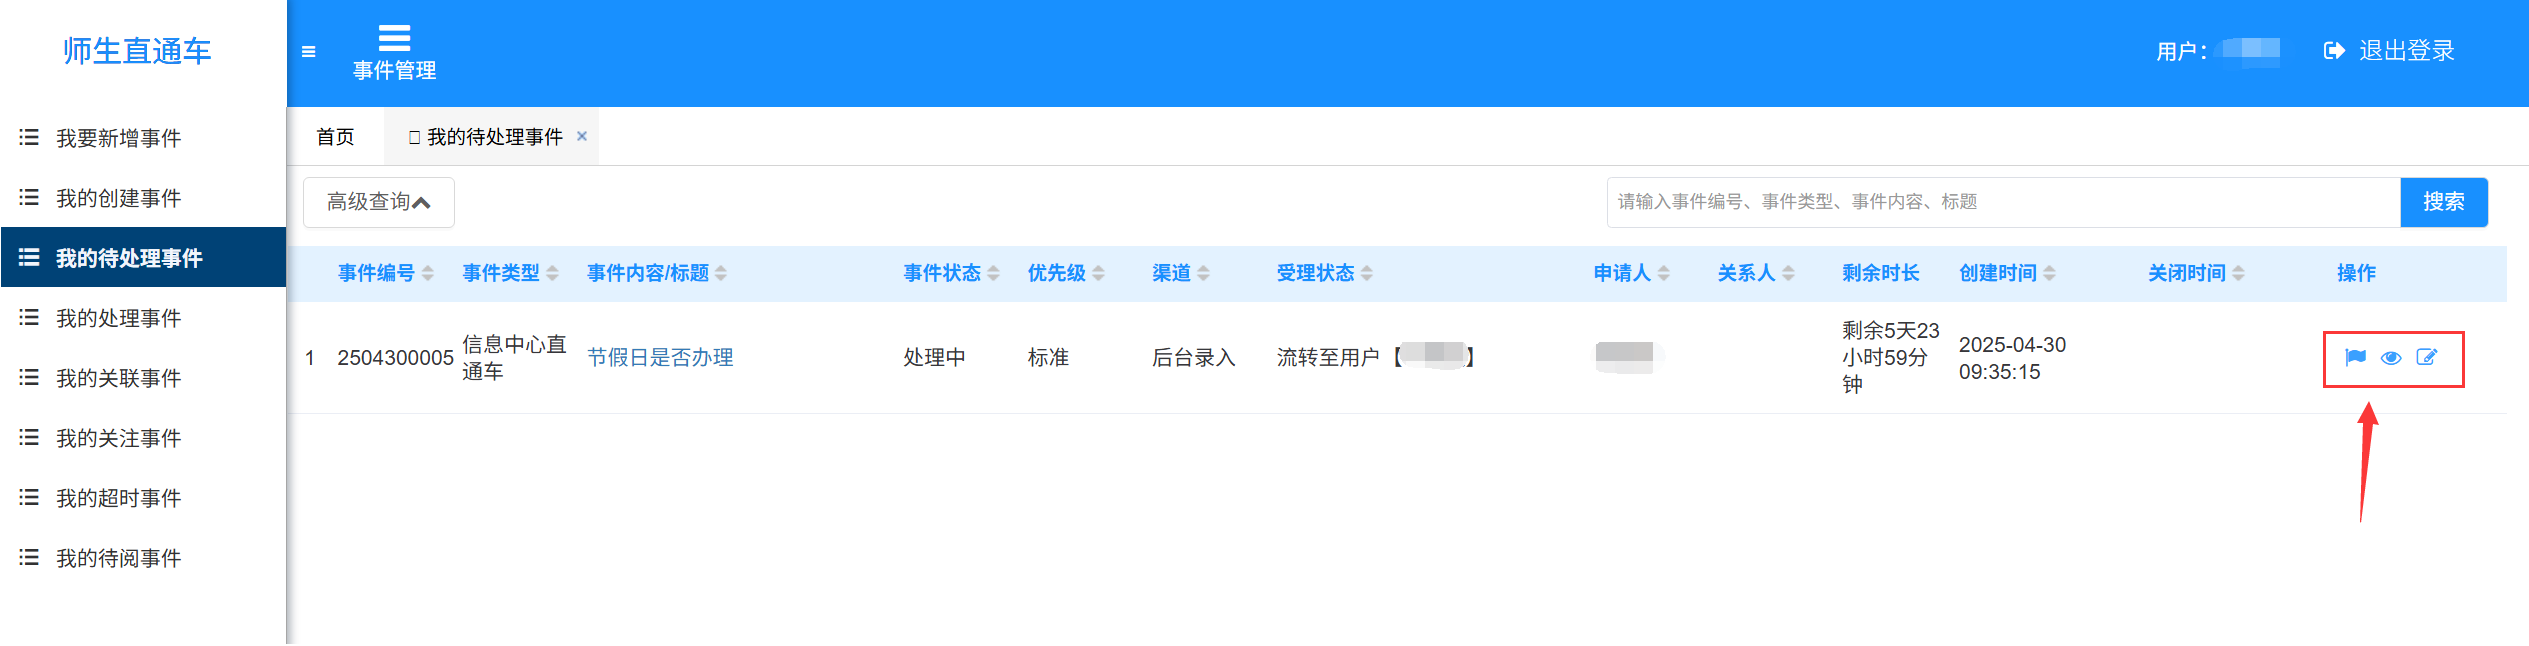View event details via the eye icon

[2391, 358]
